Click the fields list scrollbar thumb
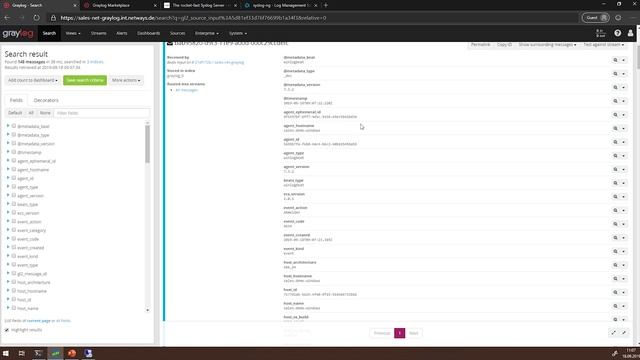This screenshot has height=360, width=640. click(147, 143)
